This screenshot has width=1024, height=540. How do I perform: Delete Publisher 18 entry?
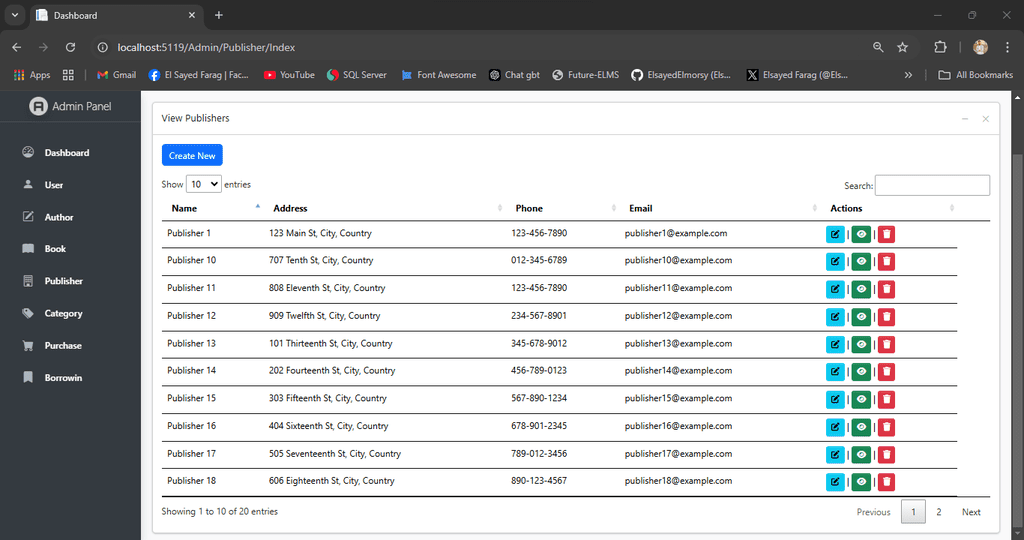(886, 483)
